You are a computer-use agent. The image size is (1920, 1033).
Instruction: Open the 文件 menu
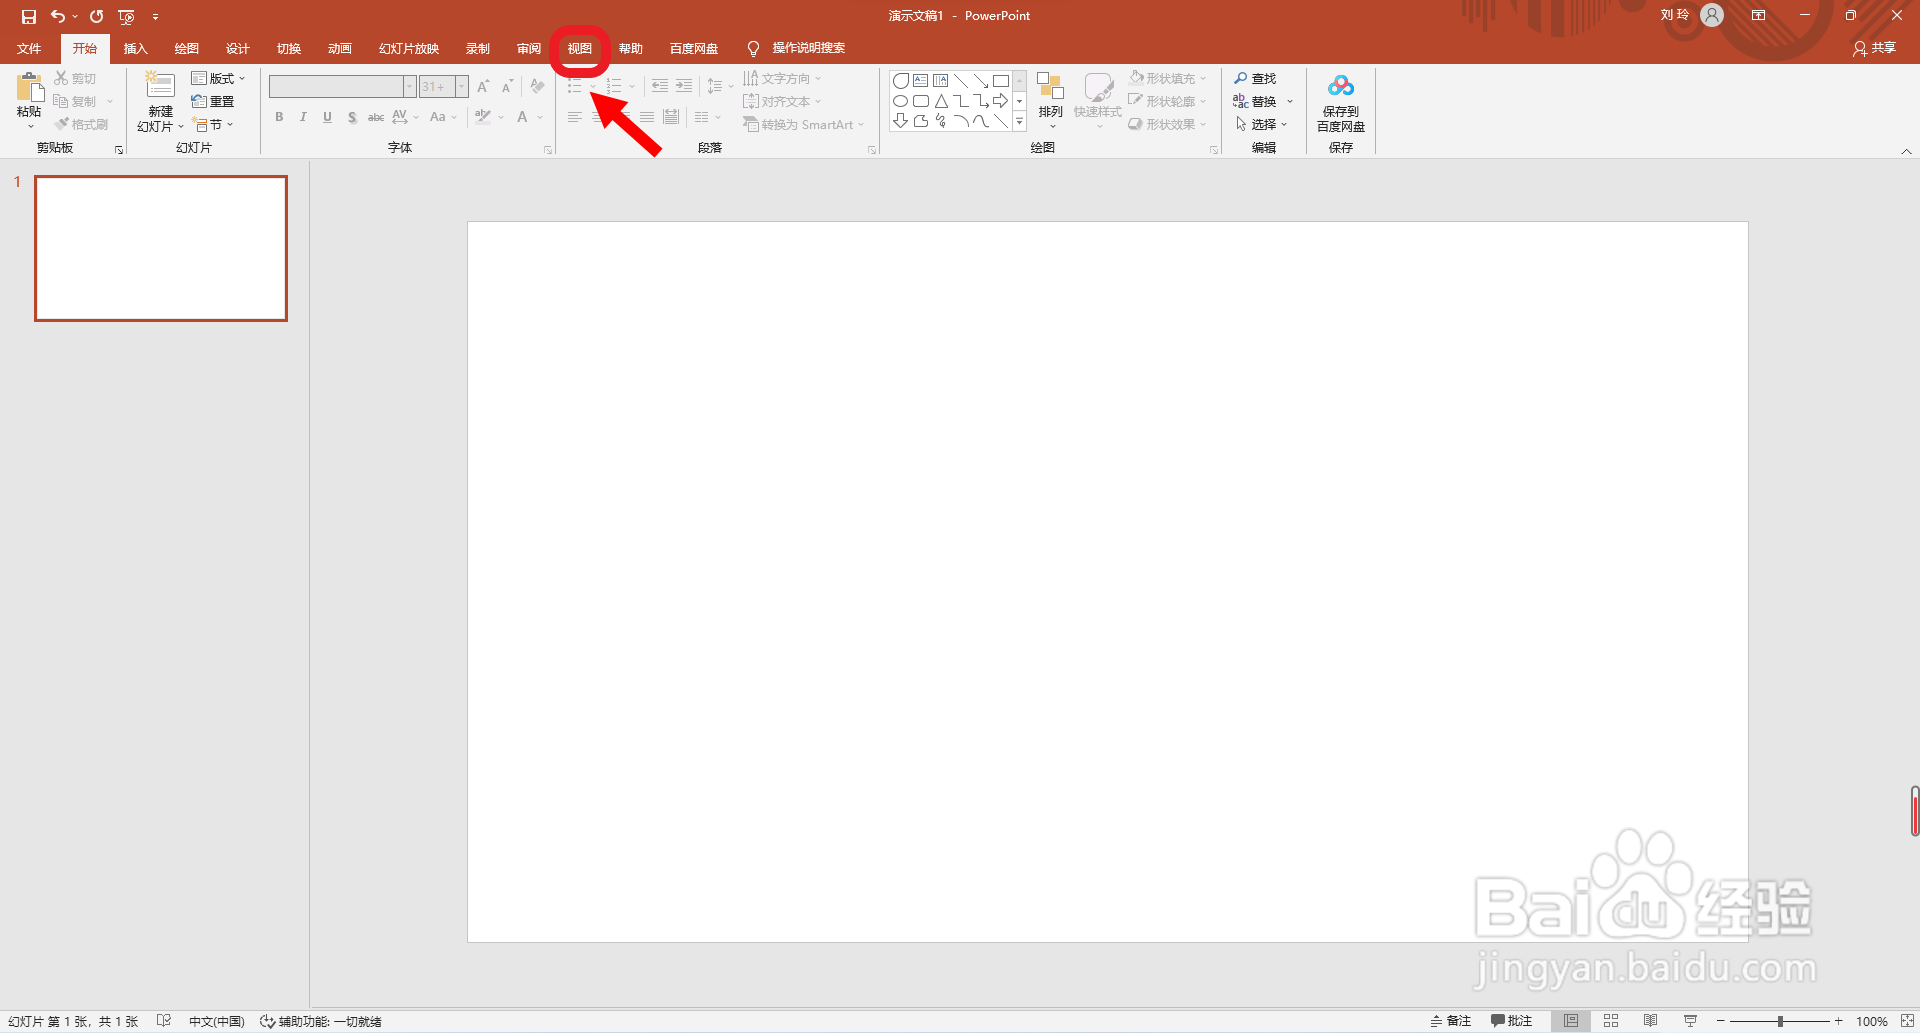click(29, 48)
